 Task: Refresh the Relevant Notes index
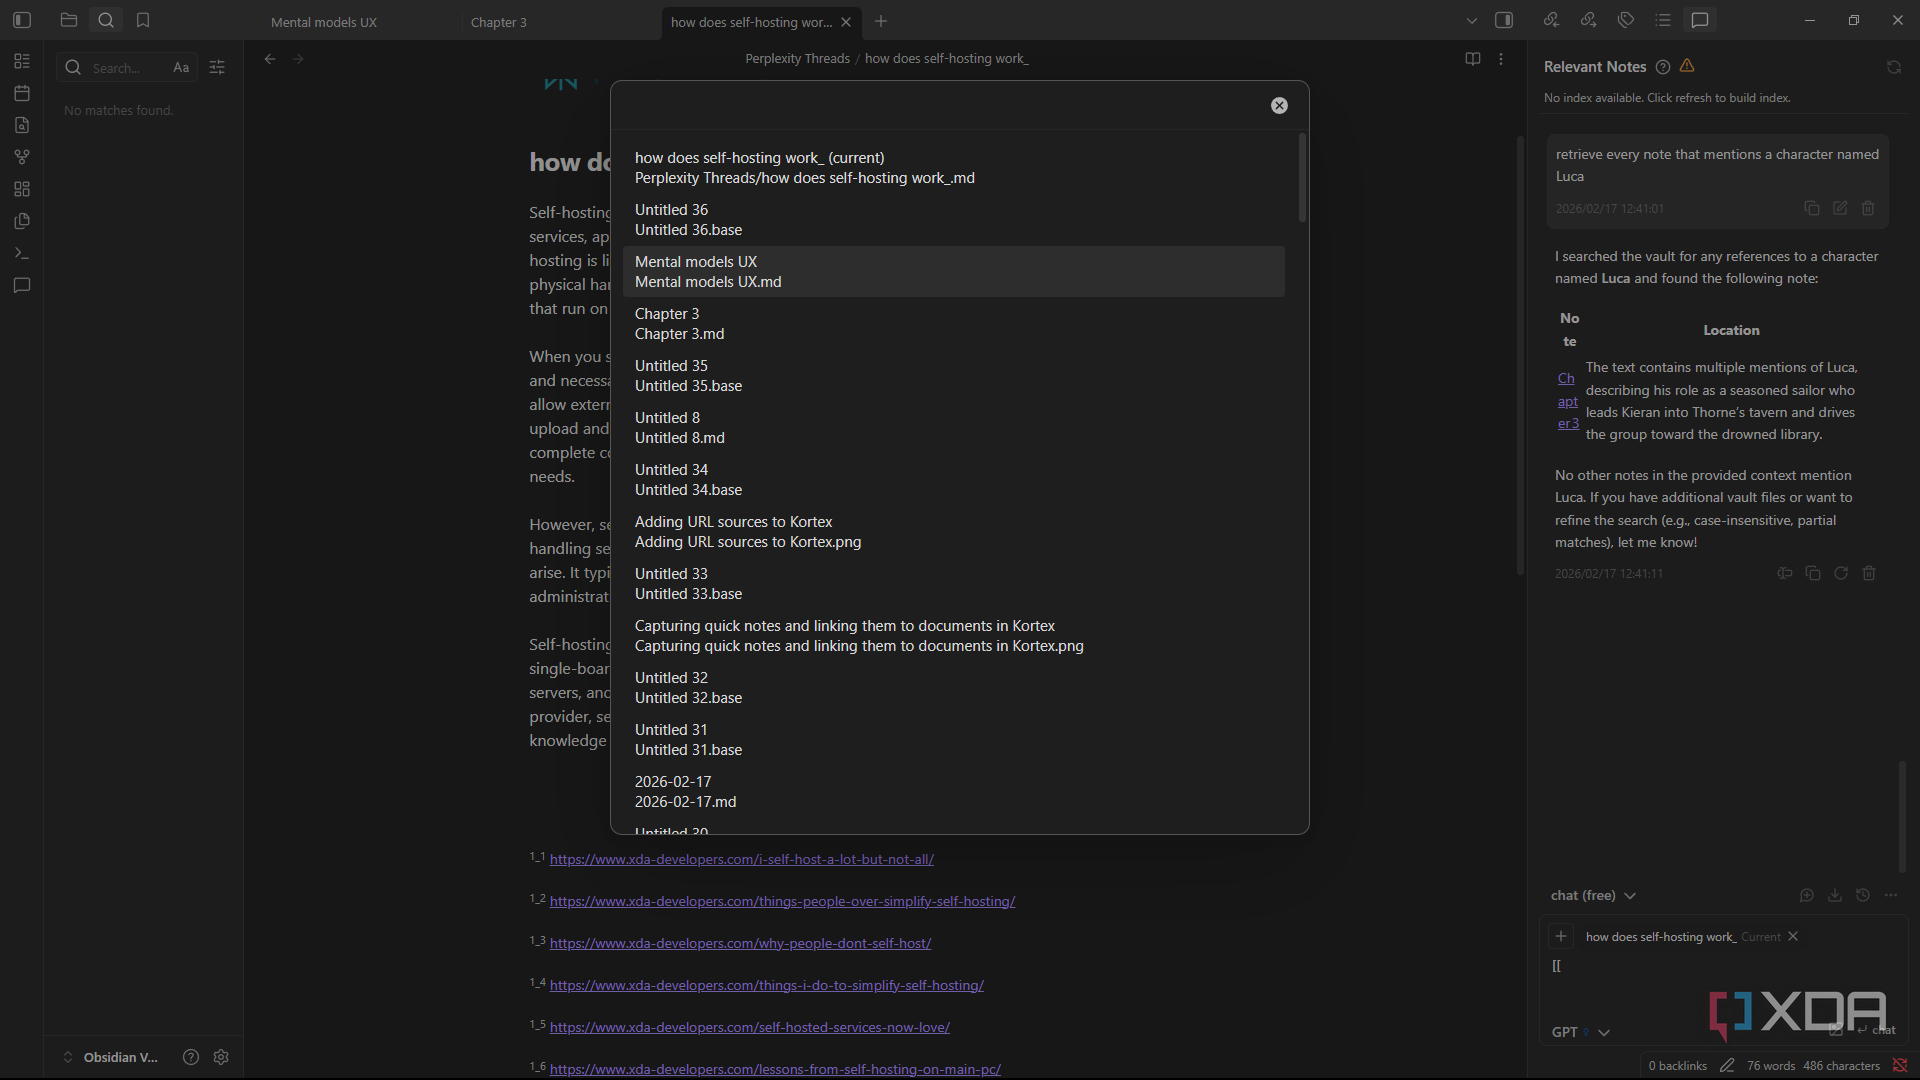(x=1894, y=67)
